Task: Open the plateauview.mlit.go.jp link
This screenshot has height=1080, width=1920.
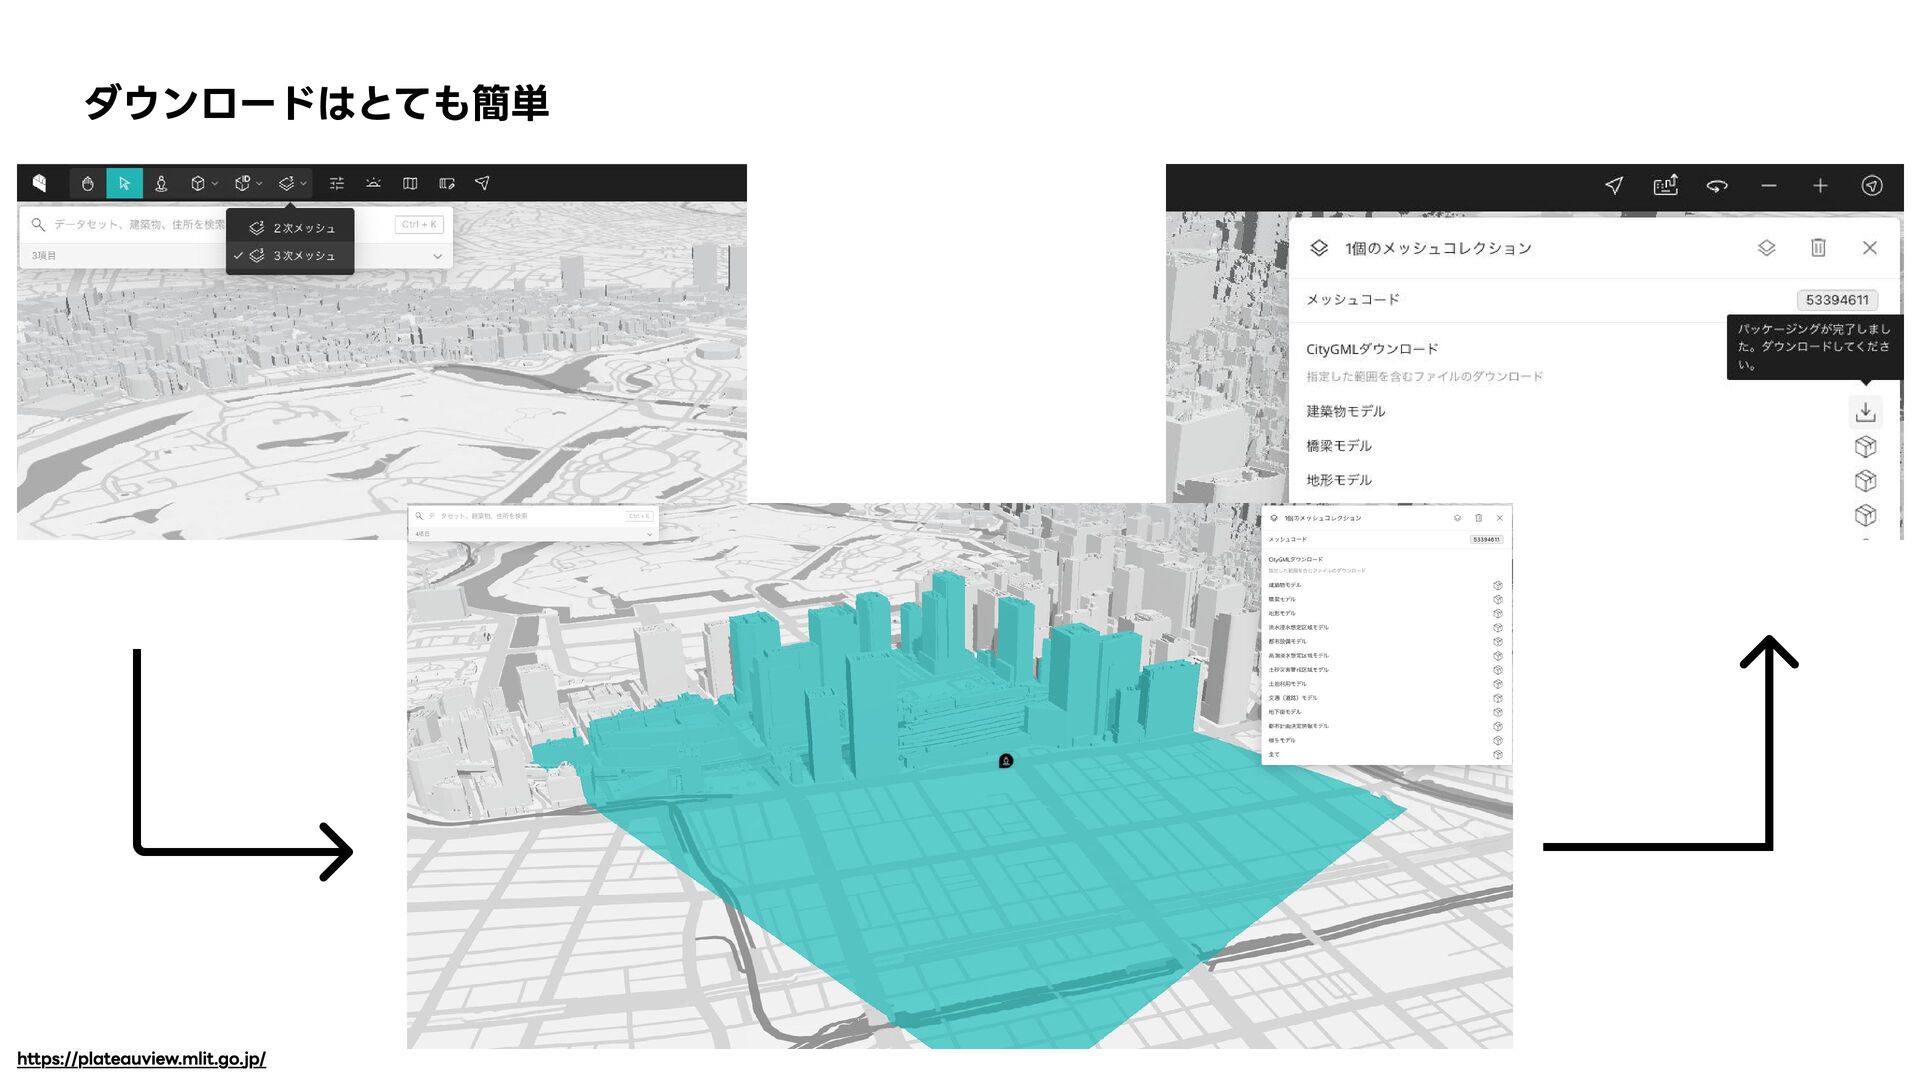Action: click(141, 1058)
